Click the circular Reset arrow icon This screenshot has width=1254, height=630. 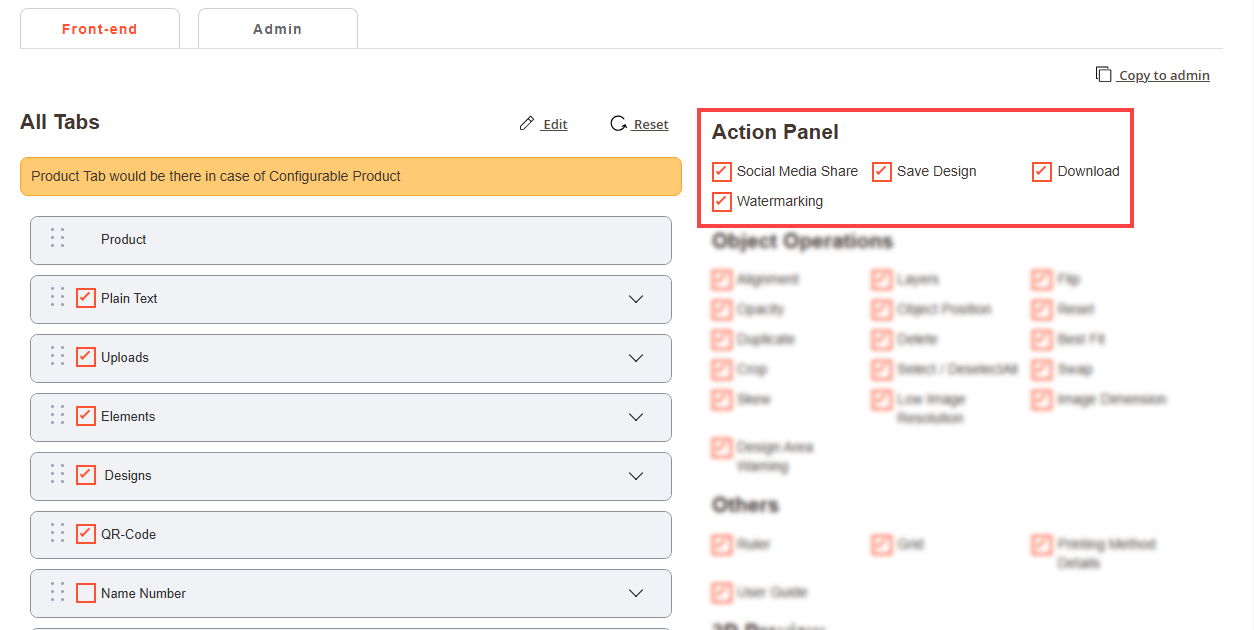click(618, 124)
